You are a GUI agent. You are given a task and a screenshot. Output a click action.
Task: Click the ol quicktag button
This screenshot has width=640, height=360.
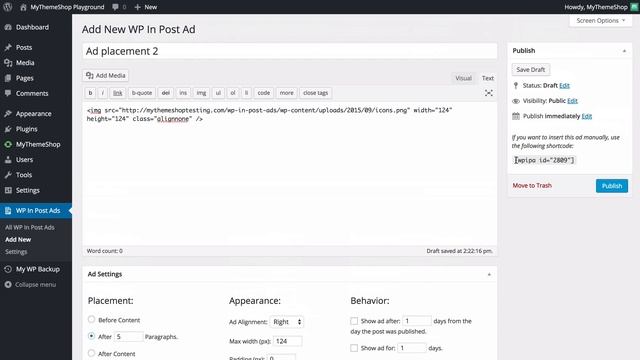pos(233,93)
